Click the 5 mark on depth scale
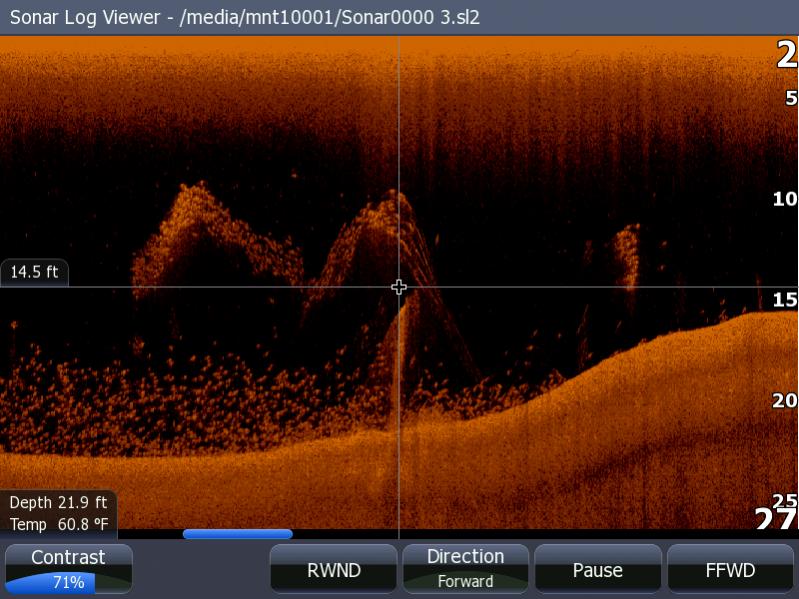This screenshot has width=799, height=599. [791, 98]
